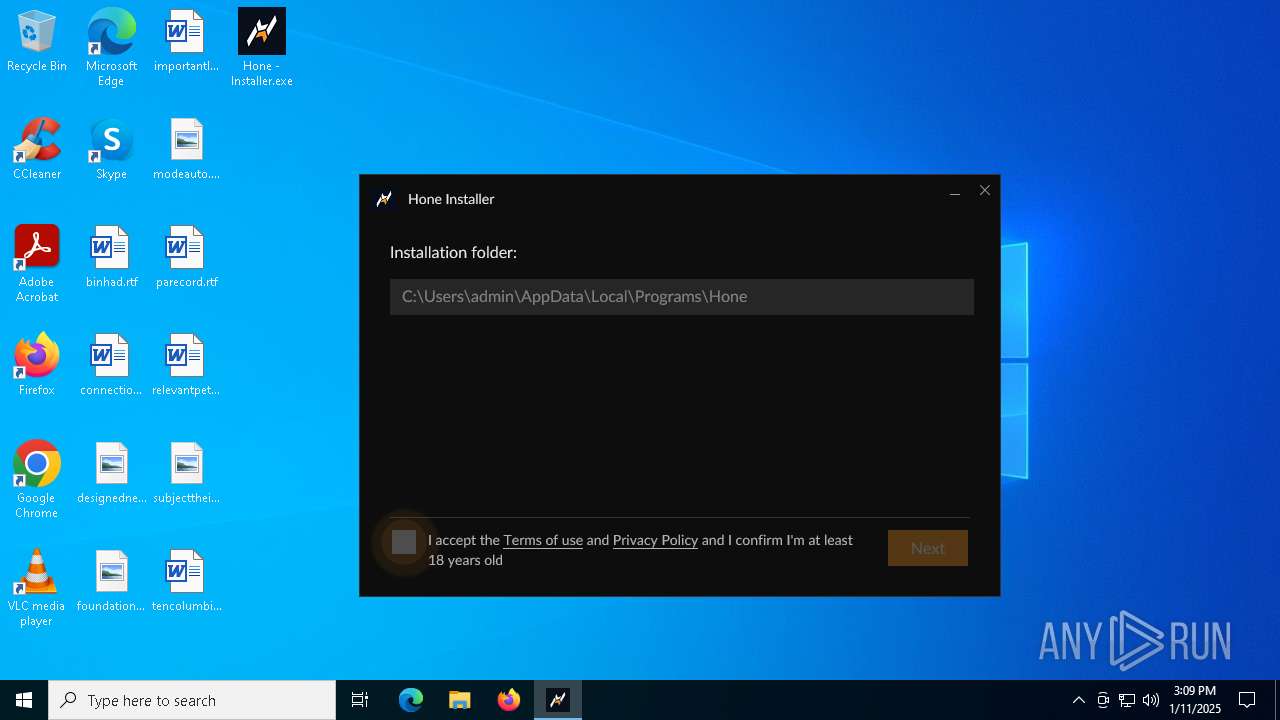This screenshot has width=1280, height=720.
Task: Select the modeauto... image file icon
Action: (186, 150)
